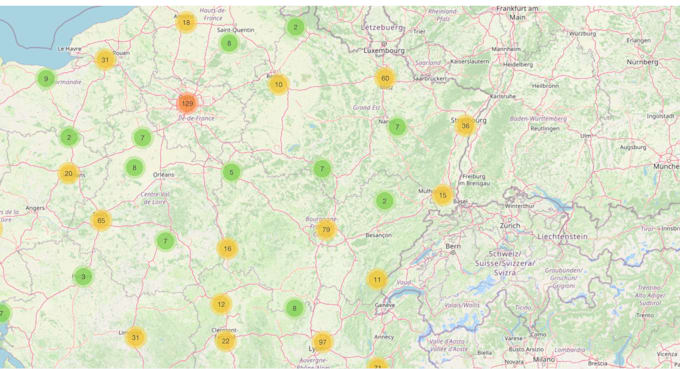Select the green 2 cluster above the 20 cluster
Screen dimensions: 680x369
pyautogui.click(x=69, y=138)
